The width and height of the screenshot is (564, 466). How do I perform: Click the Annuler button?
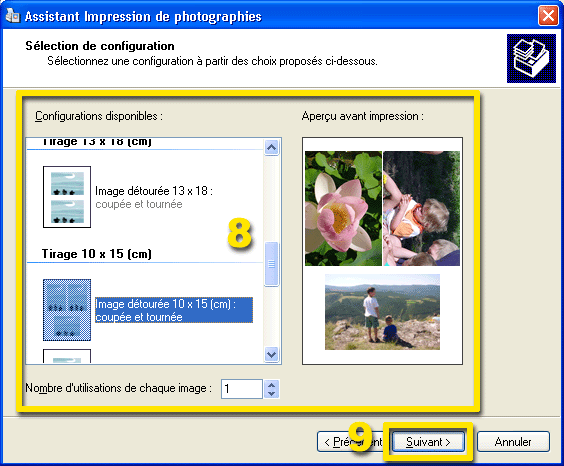513,442
